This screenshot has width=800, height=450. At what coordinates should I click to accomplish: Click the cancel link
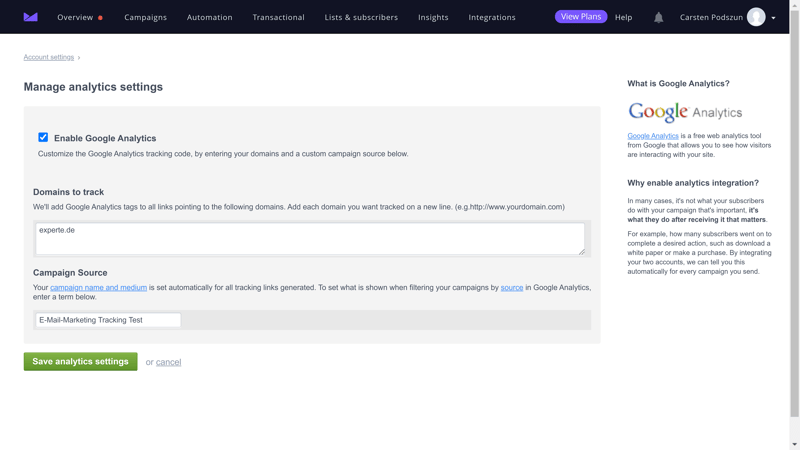click(168, 362)
